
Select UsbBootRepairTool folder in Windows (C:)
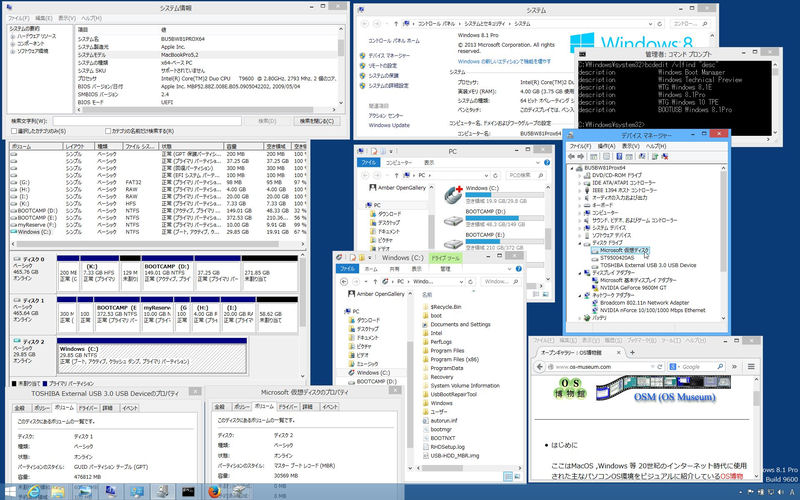coord(454,394)
